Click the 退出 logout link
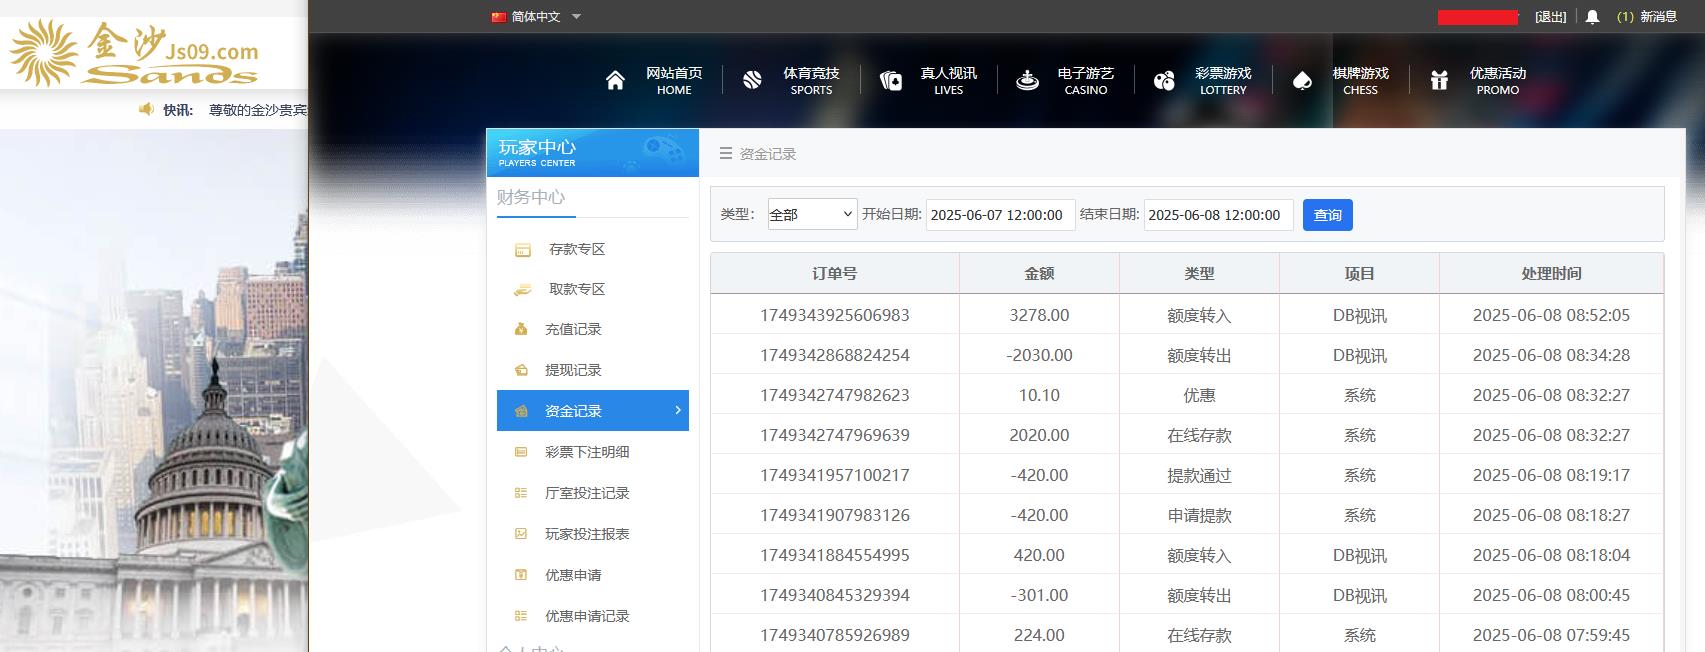Screen dimensions: 1705x652 click(x=1550, y=17)
